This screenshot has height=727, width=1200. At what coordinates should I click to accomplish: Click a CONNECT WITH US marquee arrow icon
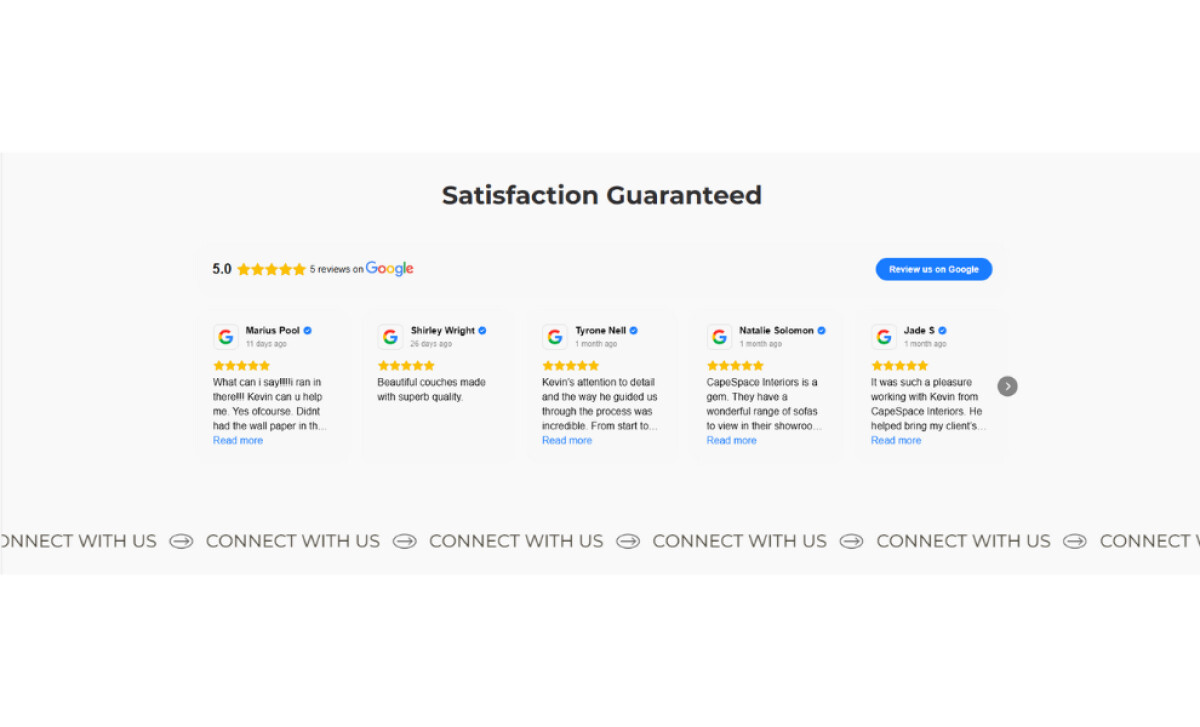pyautogui.click(x=404, y=541)
